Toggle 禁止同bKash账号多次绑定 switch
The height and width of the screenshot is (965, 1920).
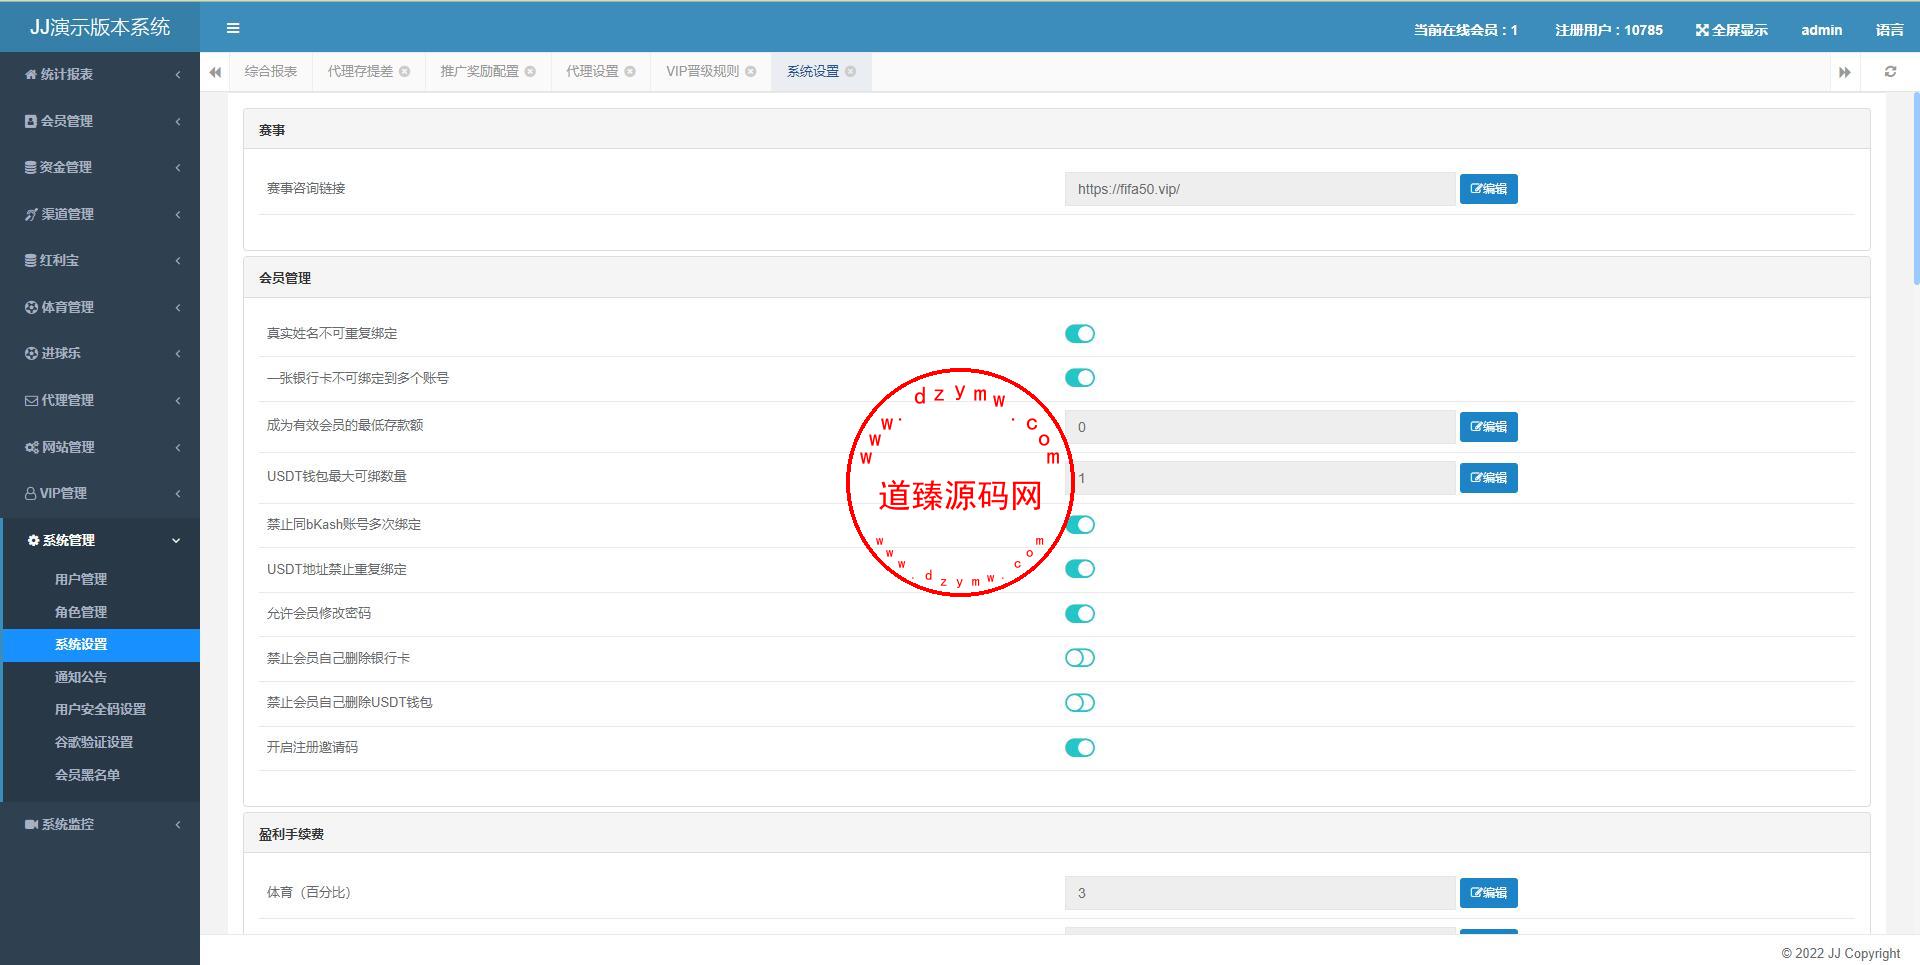click(x=1080, y=525)
